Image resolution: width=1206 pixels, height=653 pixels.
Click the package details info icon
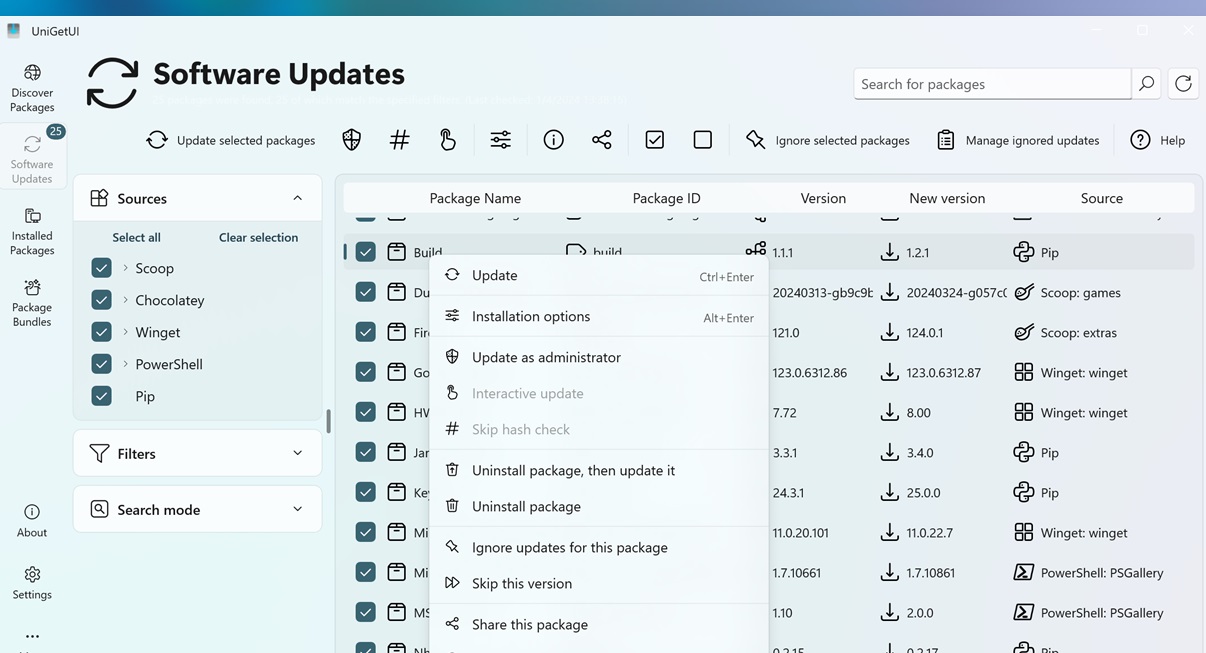coord(553,139)
